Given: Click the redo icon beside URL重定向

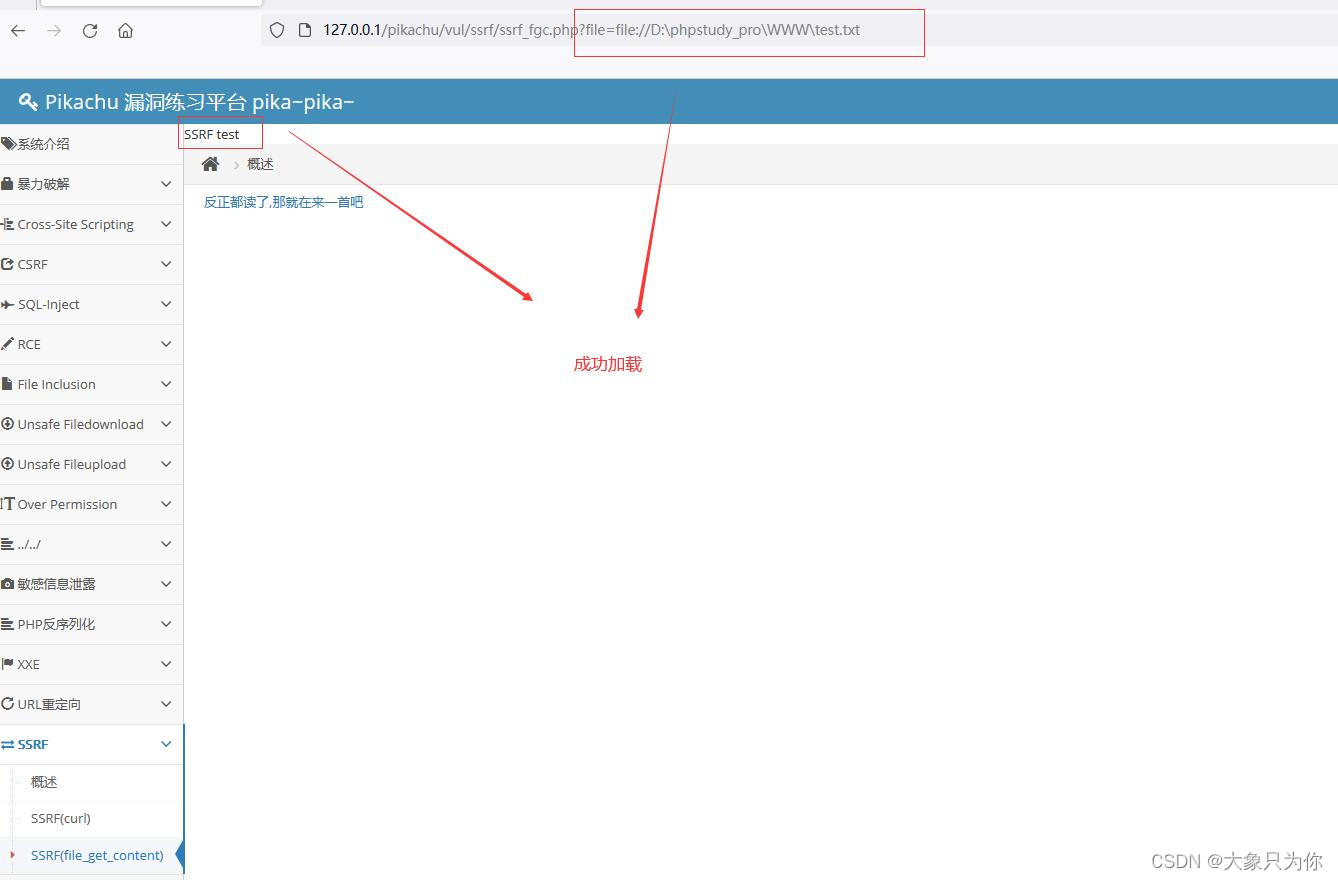Looking at the screenshot, I should click(8, 704).
